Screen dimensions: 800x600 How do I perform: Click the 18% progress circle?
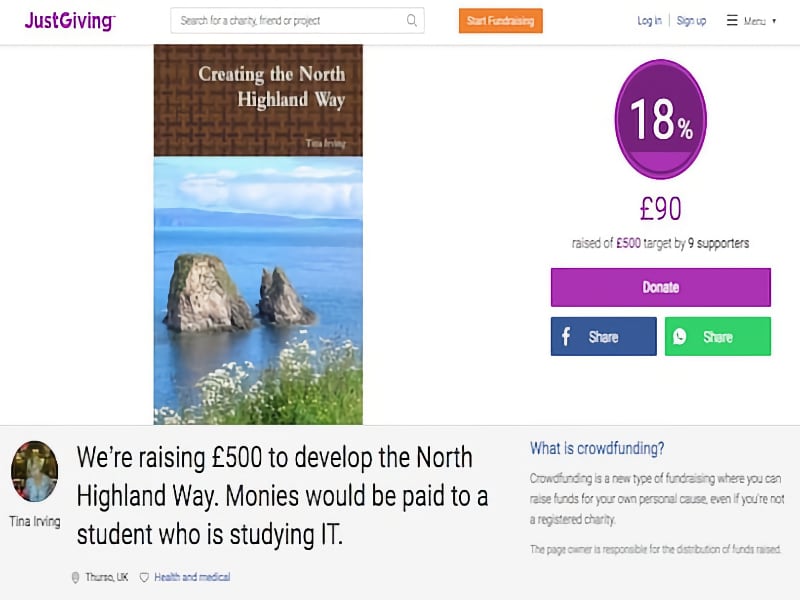point(660,118)
